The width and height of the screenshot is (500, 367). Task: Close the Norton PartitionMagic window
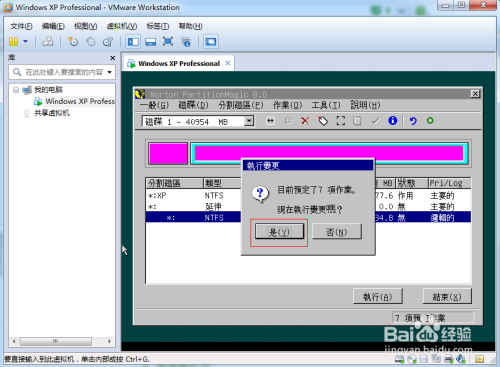tap(475, 94)
